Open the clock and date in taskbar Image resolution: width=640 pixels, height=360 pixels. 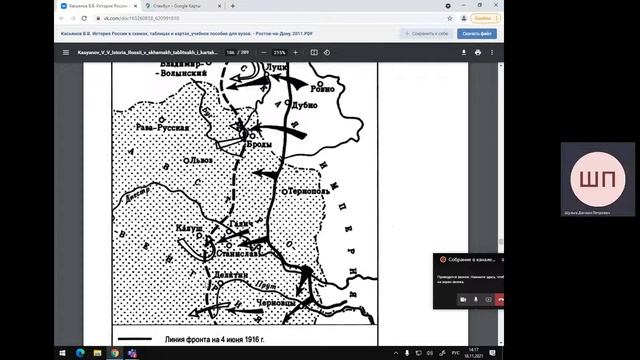473,353
